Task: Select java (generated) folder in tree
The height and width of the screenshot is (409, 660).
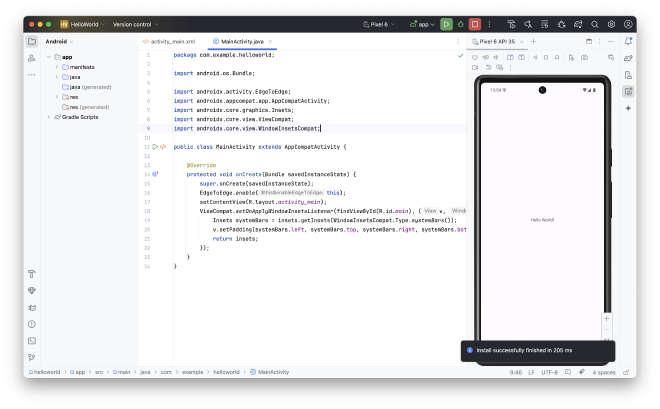Action: click(87, 87)
